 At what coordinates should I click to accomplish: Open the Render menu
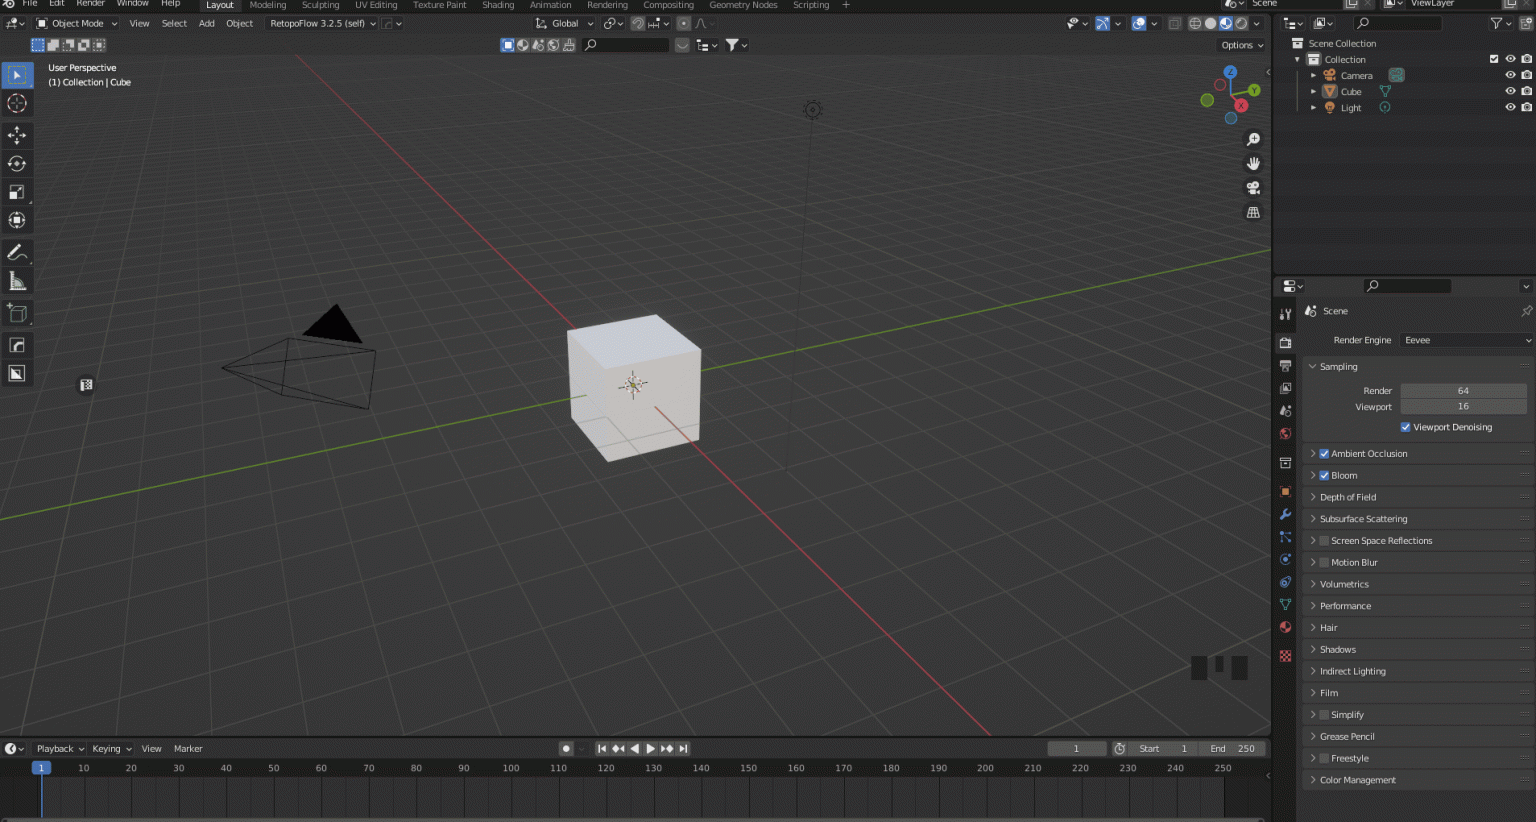(89, 3)
